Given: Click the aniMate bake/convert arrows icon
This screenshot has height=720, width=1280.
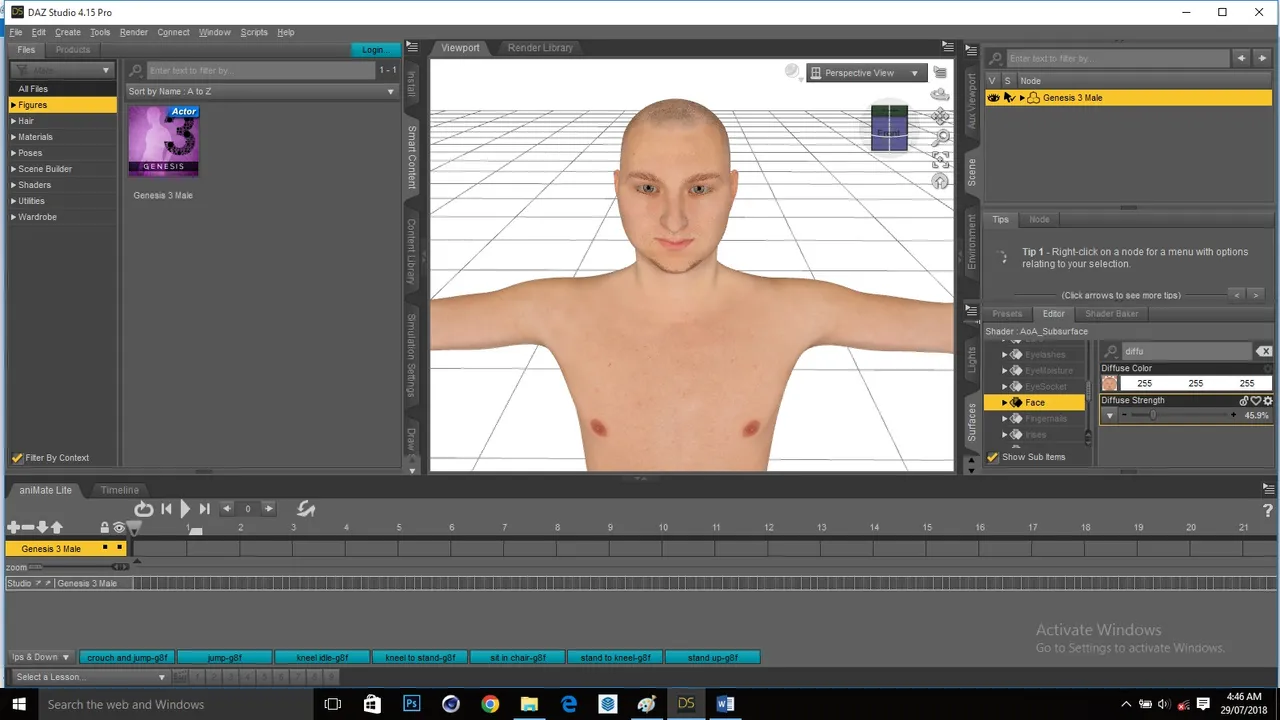Looking at the screenshot, I should click(306, 509).
